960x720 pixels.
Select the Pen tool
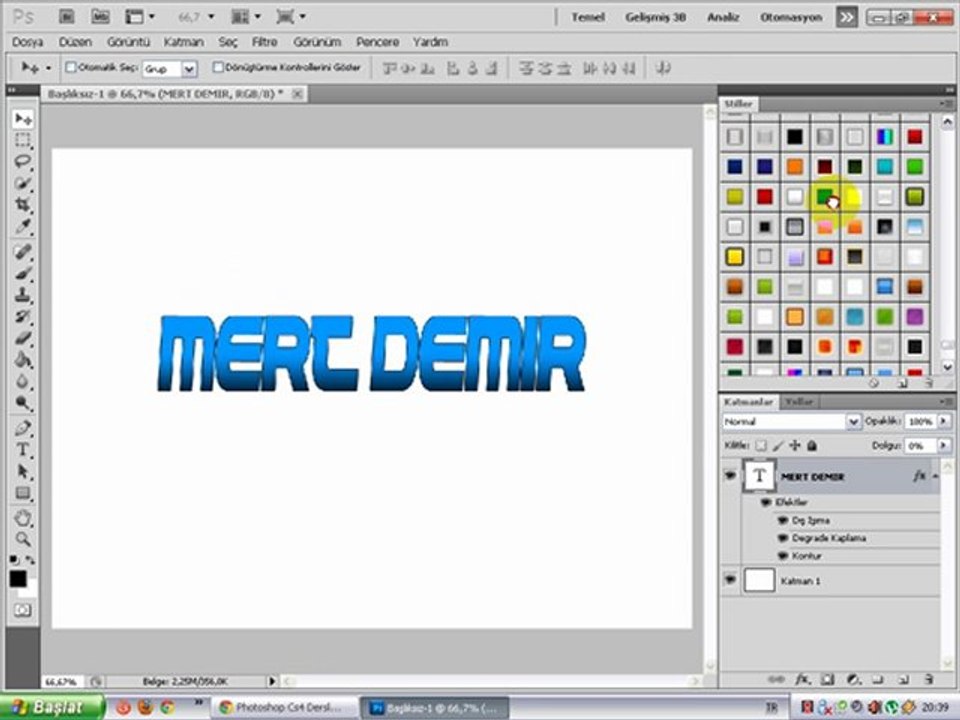coord(23,428)
